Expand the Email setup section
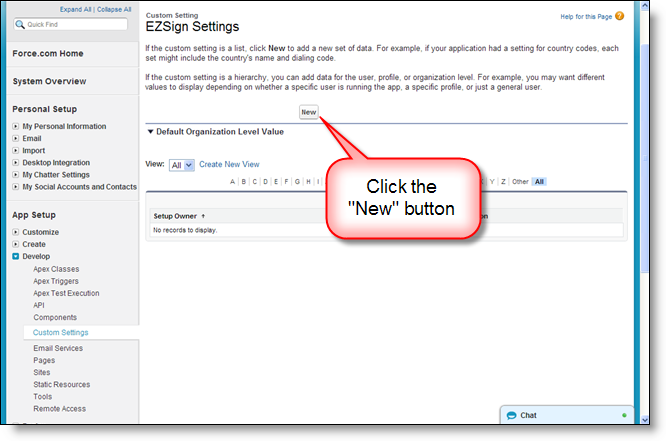This screenshot has height=441, width=666. click(x=16, y=138)
